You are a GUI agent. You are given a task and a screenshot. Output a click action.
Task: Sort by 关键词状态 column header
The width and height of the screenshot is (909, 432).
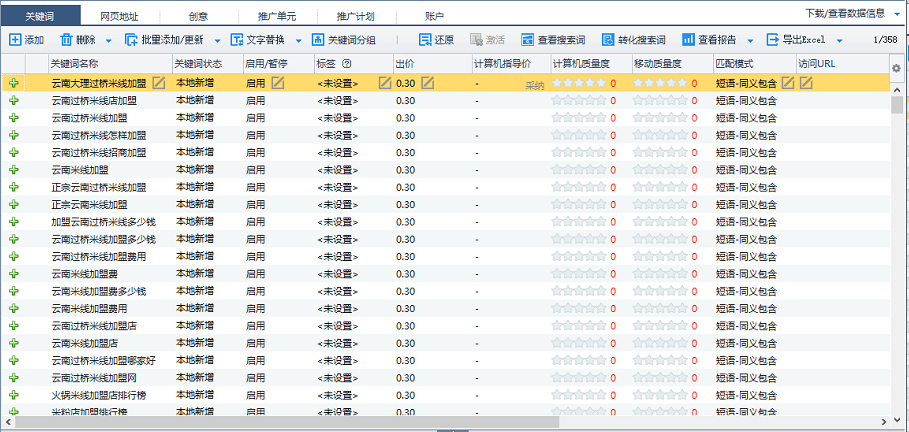click(207, 64)
